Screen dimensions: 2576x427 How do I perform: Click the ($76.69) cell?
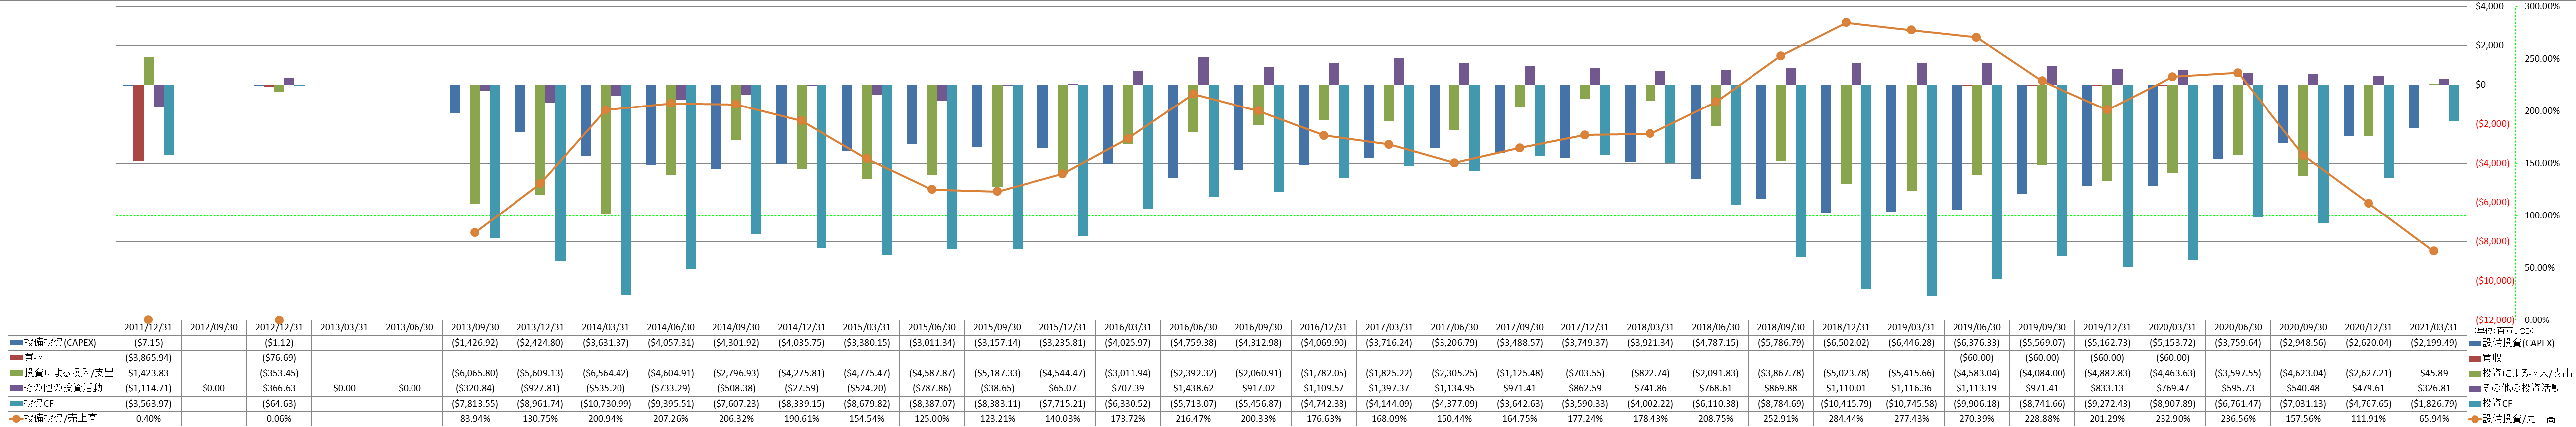click(x=279, y=357)
